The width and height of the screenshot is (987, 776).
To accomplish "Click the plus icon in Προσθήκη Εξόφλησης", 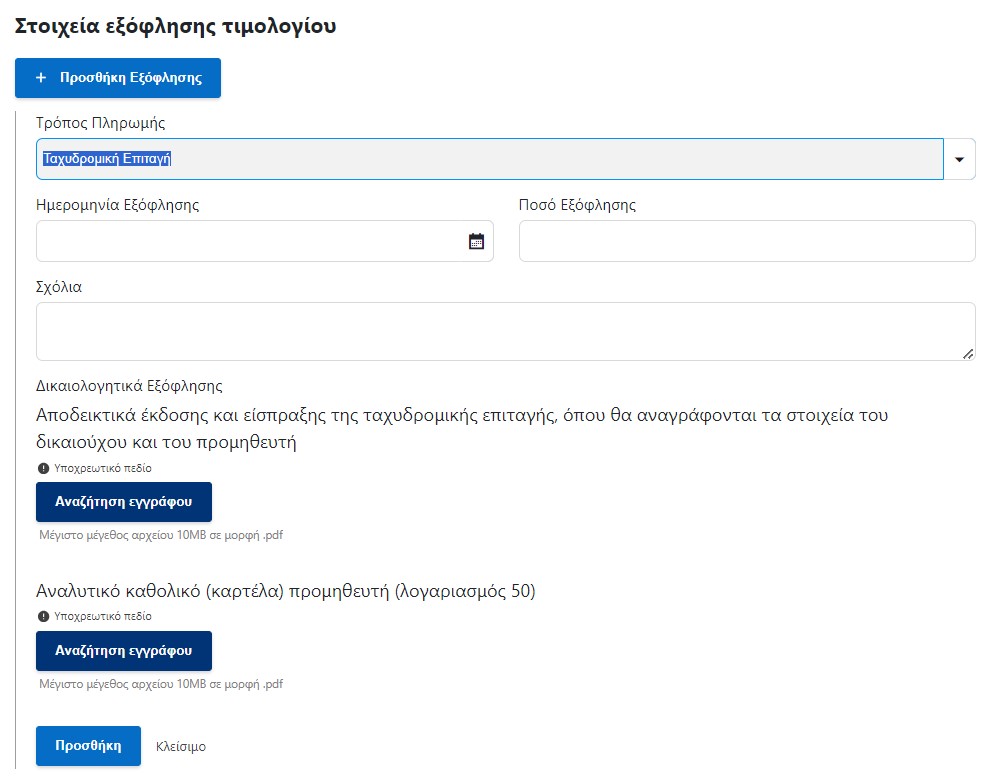I will point(41,77).
